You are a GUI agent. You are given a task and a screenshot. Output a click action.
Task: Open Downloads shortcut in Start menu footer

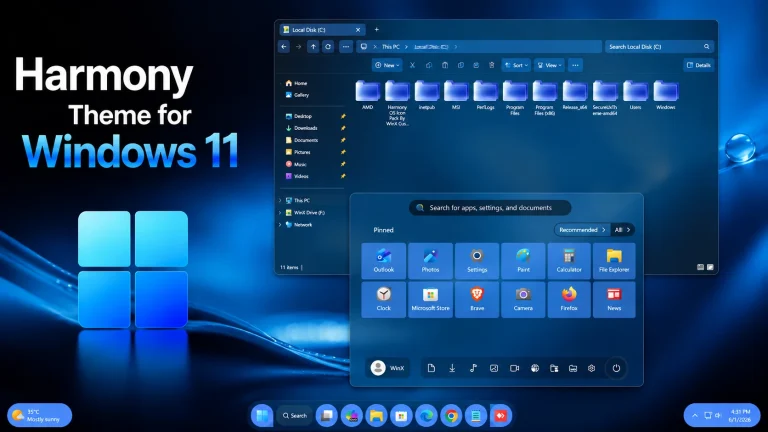[x=452, y=368]
